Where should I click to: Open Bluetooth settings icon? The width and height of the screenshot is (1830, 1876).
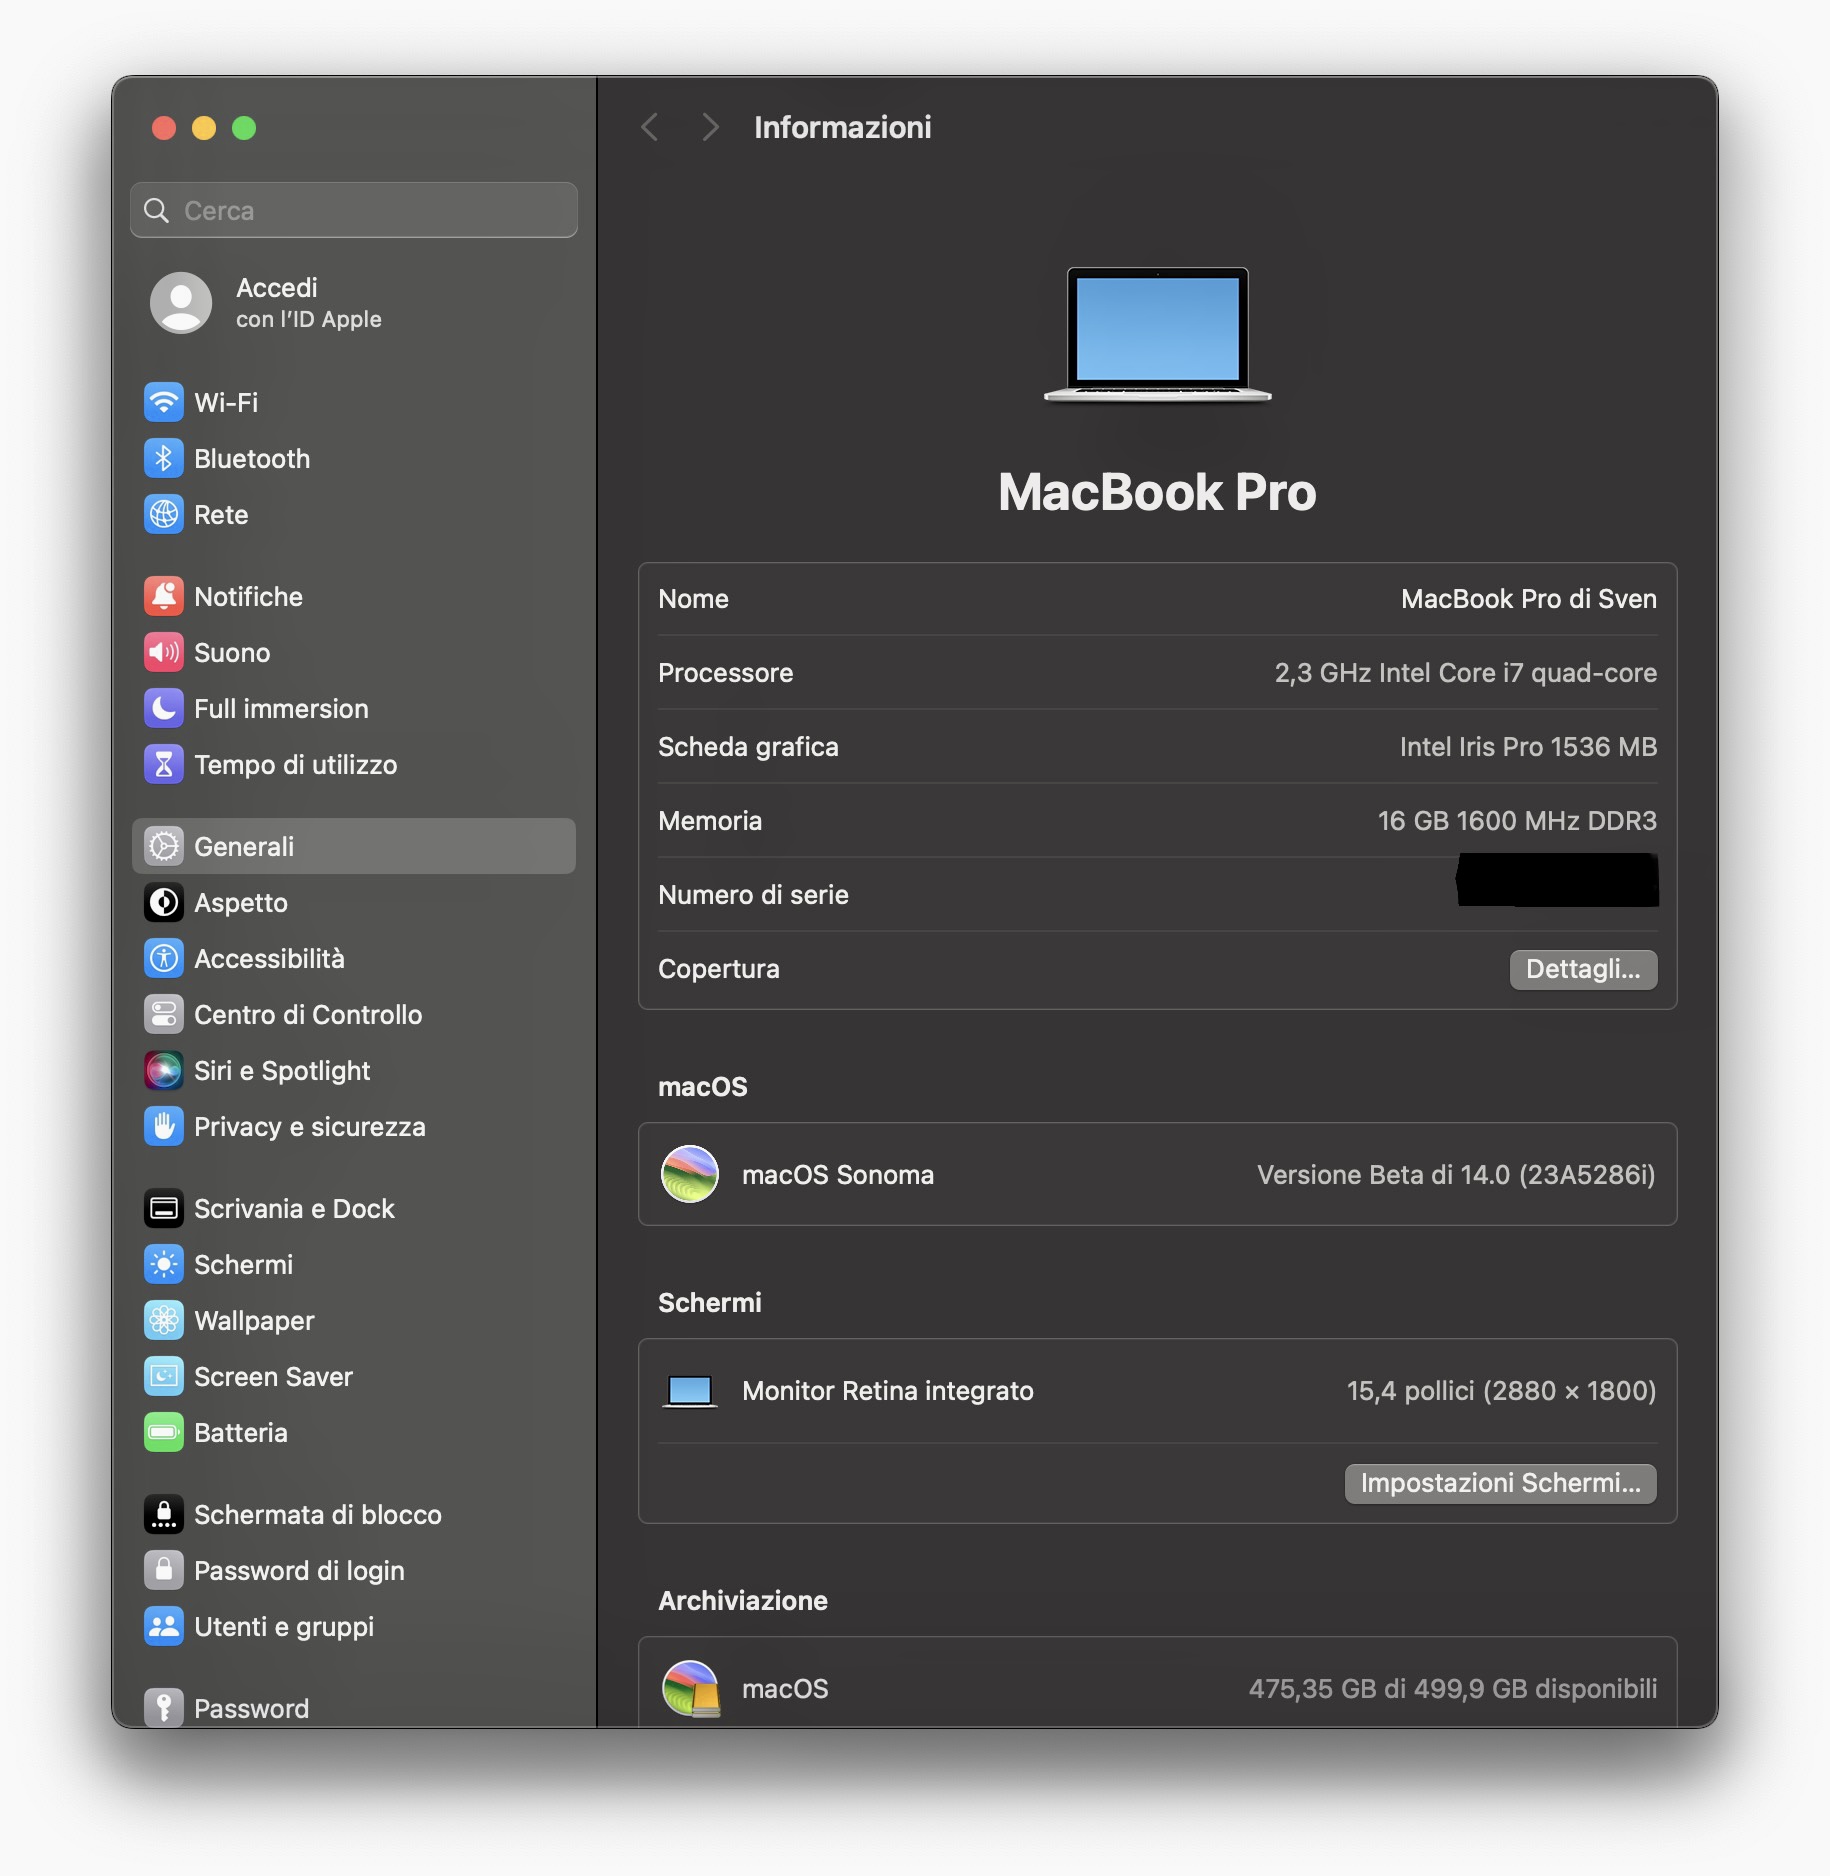[x=164, y=458]
